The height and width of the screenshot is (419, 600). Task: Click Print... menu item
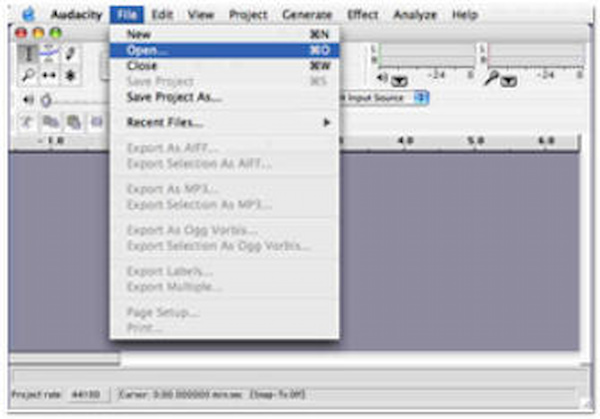(x=224, y=328)
